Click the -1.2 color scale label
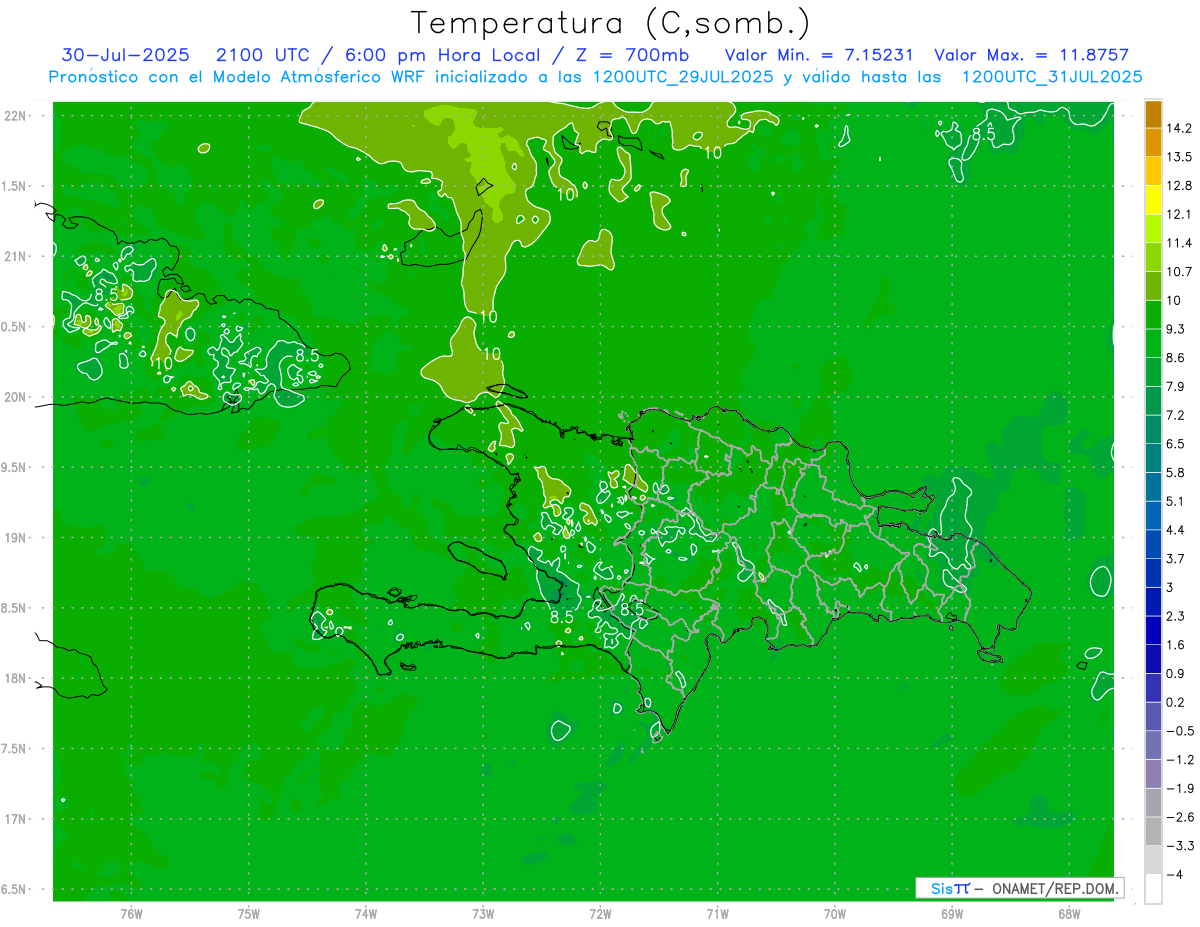The height and width of the screenshot is (927, 1200). 1180,760
